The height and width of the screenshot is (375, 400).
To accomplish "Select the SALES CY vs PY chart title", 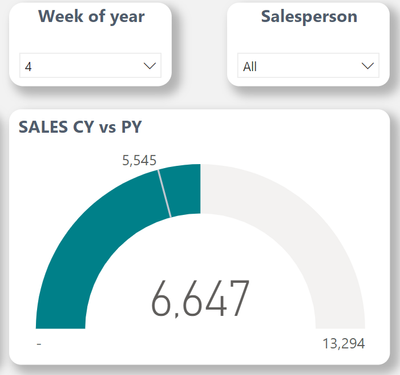I will point(80,127).
